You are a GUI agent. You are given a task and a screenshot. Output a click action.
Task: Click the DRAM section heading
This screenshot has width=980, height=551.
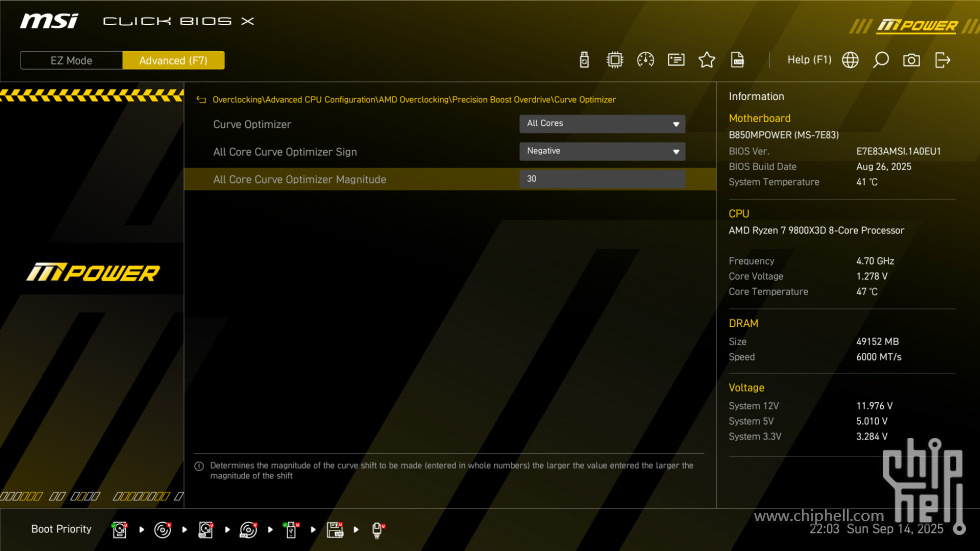coord(743,324)
